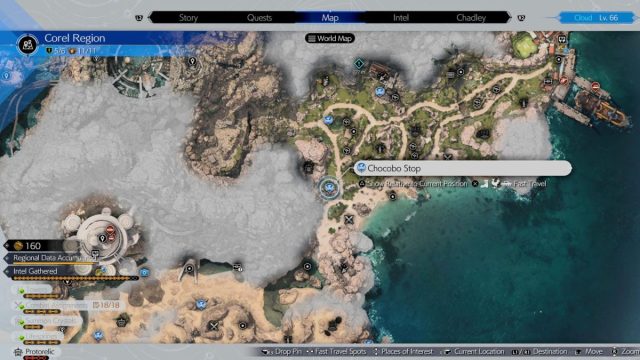Click the Current Location prompt
The width and height of the screenshot is (640, 360).
474,351
